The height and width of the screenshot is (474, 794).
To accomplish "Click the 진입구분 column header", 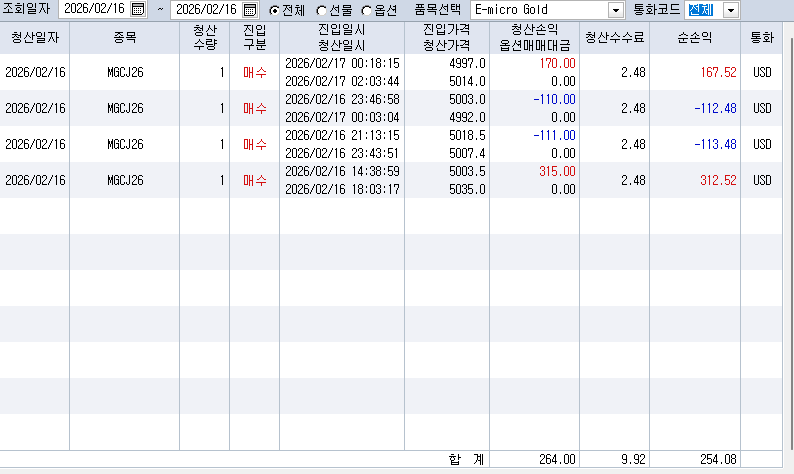I will 255,37.
